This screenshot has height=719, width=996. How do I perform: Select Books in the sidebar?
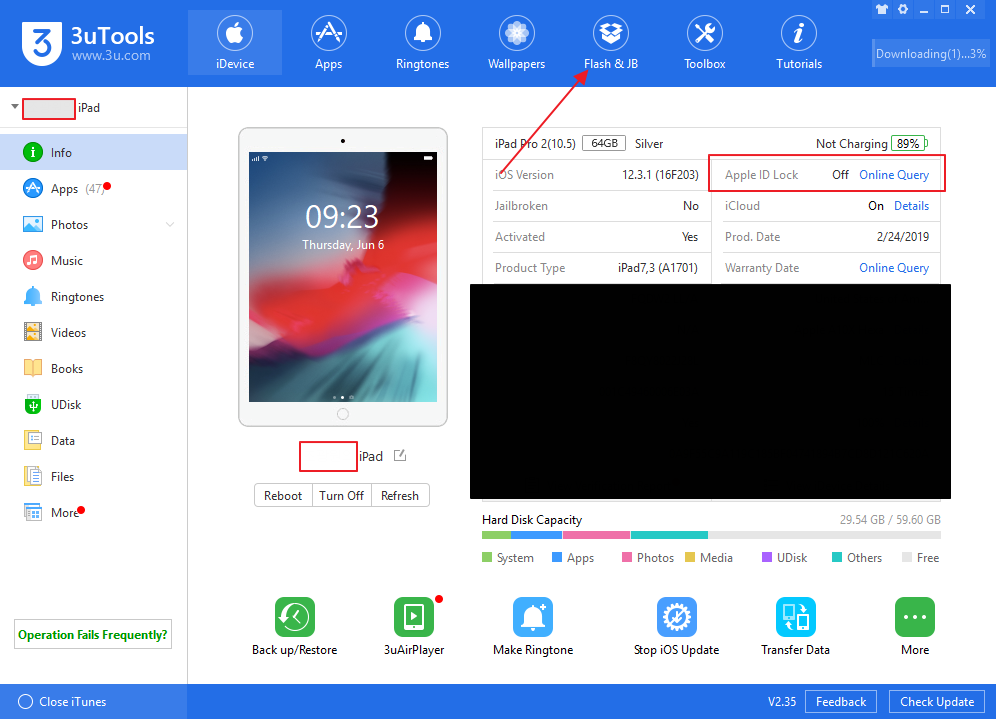pos(93,368)
